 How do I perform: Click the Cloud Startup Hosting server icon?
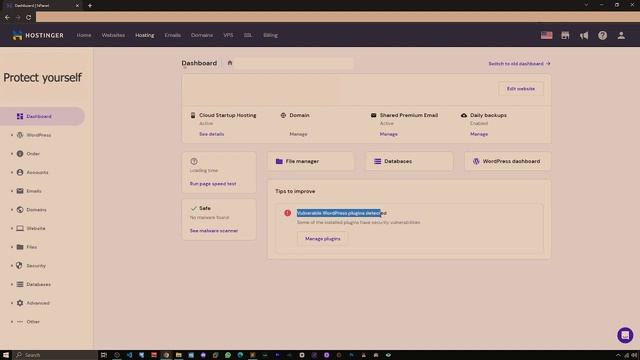click(x=193, y=115)
